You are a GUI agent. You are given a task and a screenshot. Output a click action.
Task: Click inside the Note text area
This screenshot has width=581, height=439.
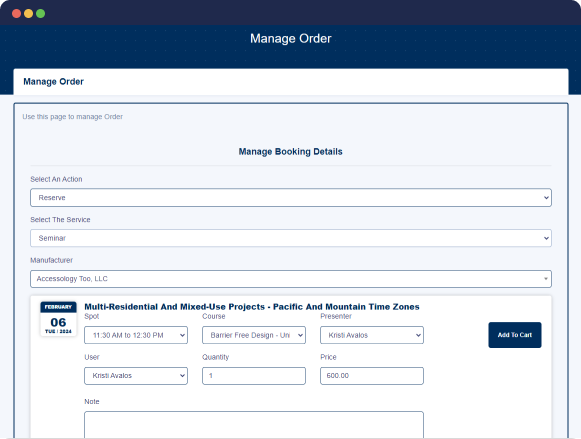pos(254,425)
